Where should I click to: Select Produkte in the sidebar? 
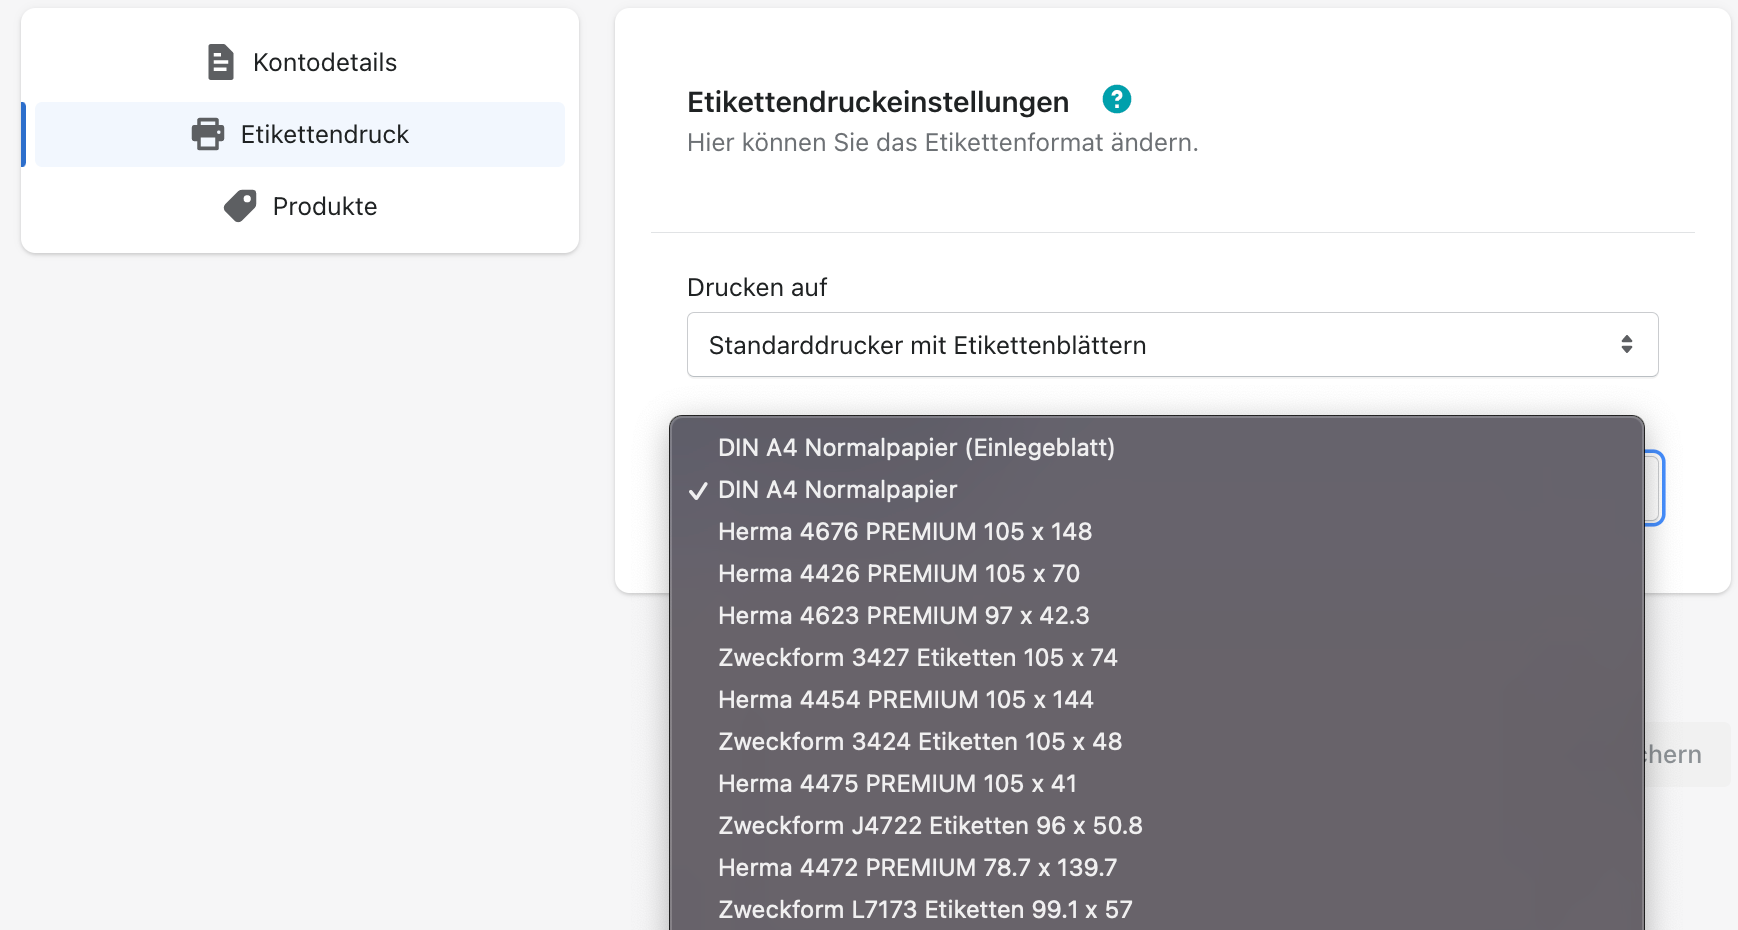point(300,206)
